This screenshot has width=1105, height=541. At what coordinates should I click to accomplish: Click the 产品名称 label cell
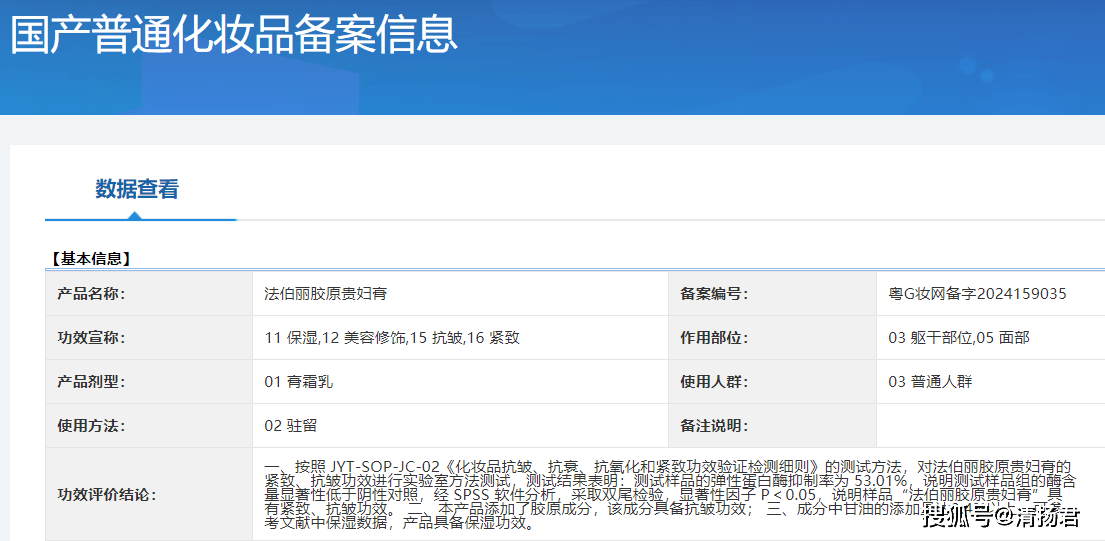pos(92,294)
